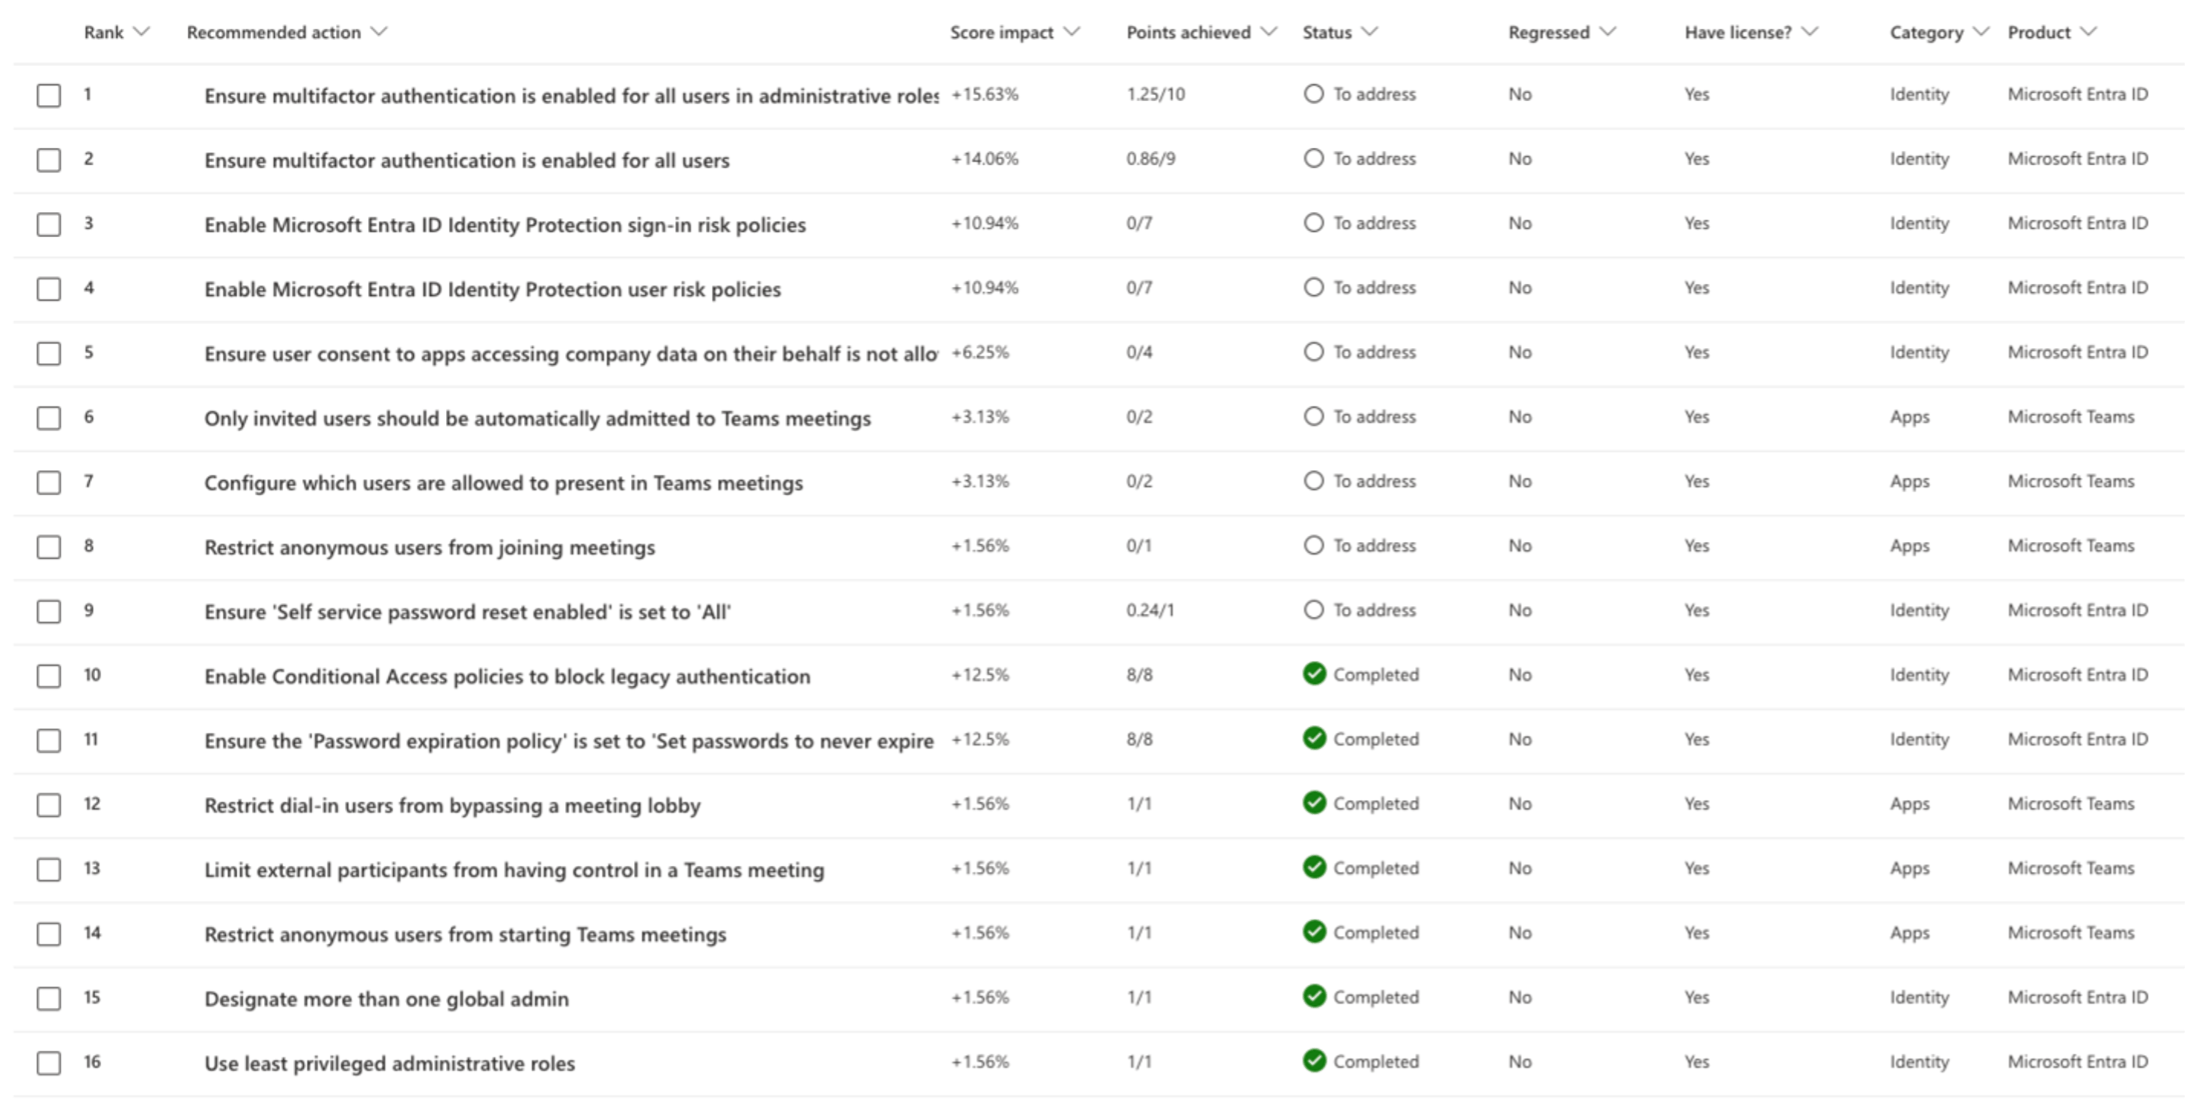
Task: Click the To address circle for rank 1
Action: pos(1313,94)
